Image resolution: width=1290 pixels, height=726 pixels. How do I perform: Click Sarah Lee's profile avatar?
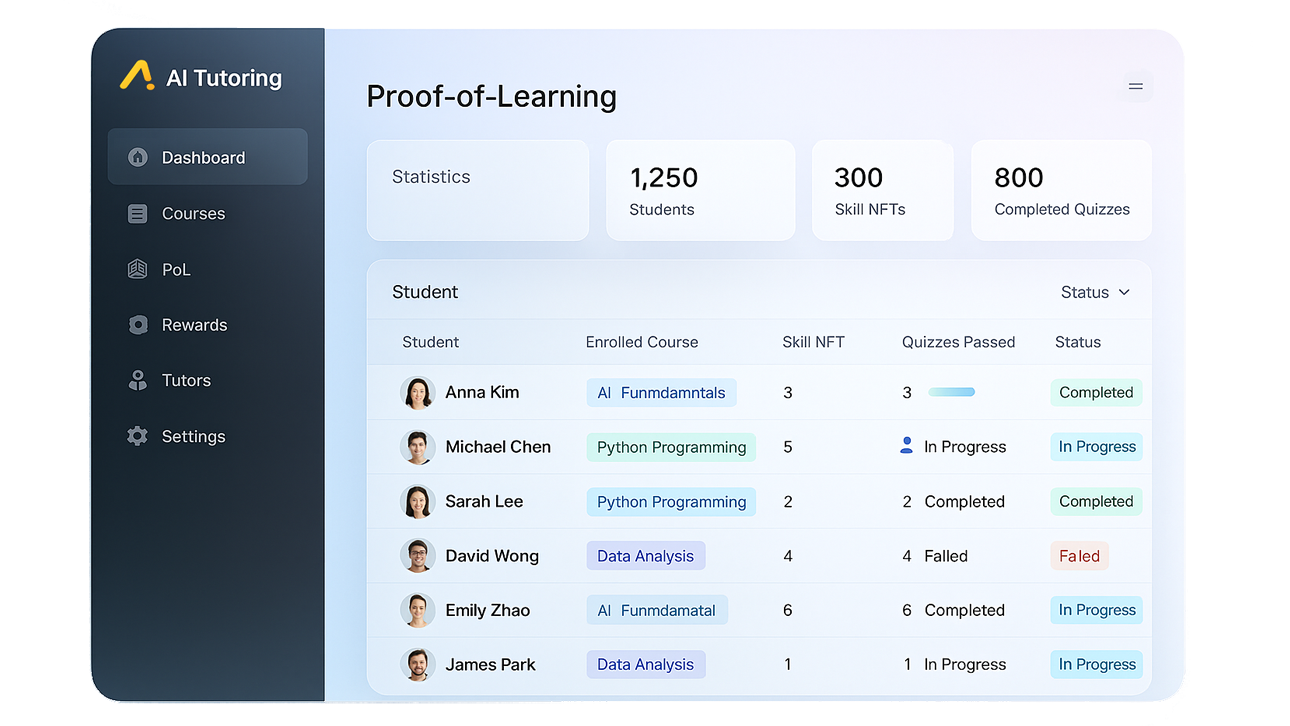point(417,501)
